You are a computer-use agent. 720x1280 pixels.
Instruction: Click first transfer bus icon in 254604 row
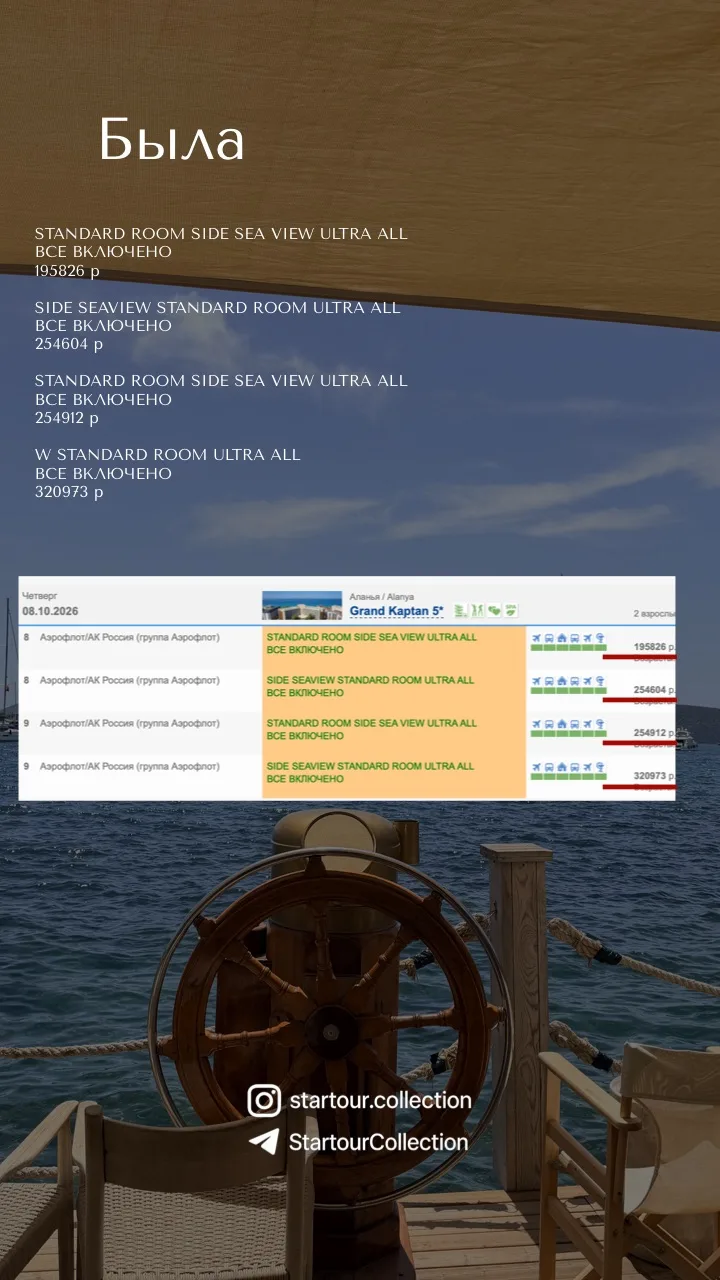click(x=549, y=681)
